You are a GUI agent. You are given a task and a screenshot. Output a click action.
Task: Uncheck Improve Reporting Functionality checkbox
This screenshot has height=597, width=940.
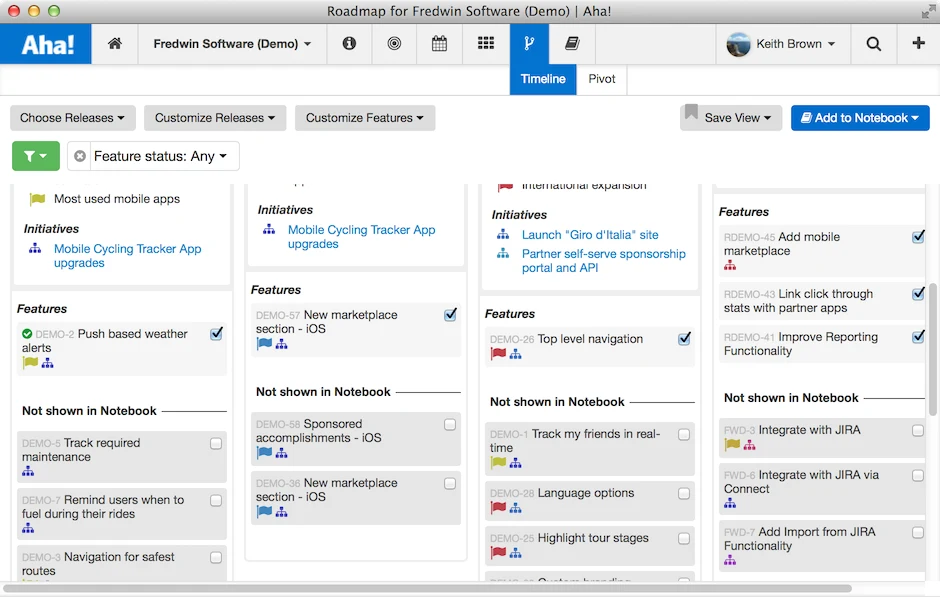(918, 337)
